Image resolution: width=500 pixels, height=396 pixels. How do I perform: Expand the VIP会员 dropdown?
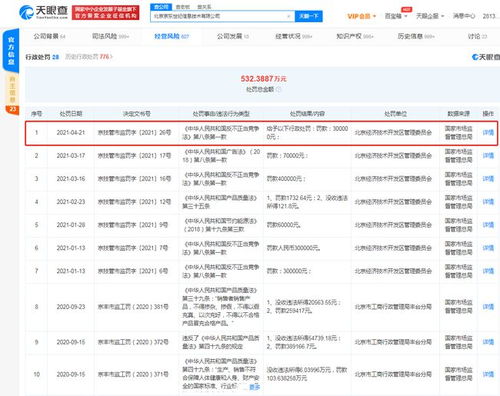[361, 16]
